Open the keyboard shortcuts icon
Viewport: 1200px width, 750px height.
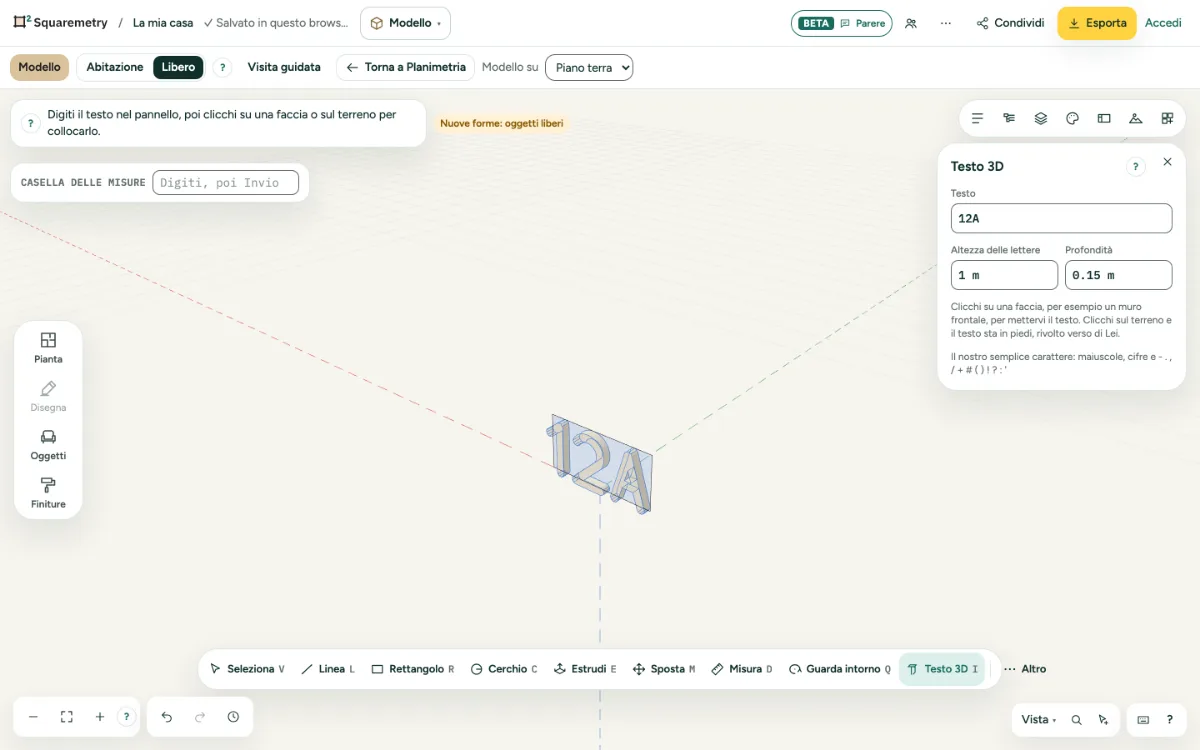1143,720
